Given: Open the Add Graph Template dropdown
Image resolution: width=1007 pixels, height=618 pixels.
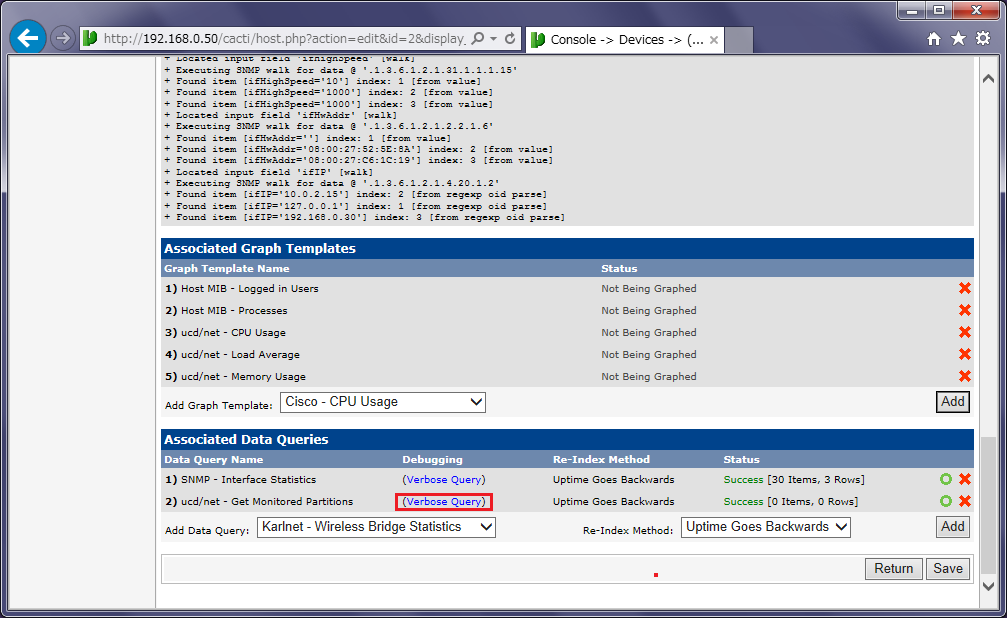Looking at the screenshot, I should point(382,402).
